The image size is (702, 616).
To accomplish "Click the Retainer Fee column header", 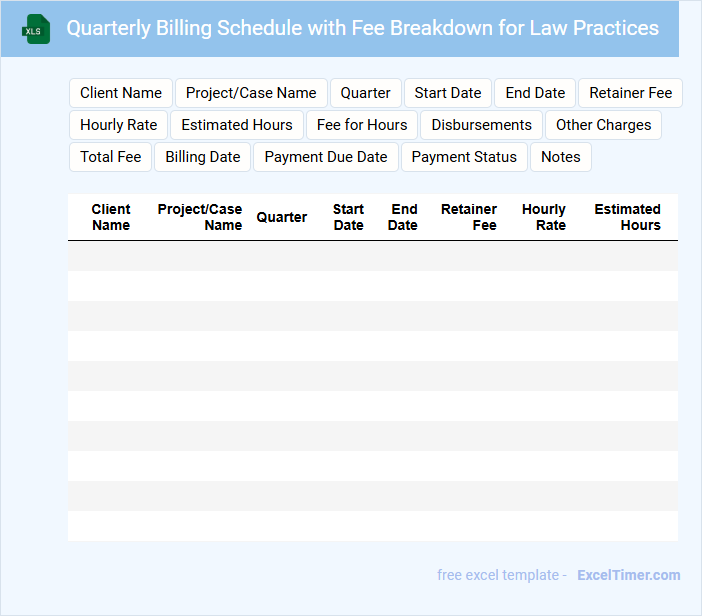I will click(470, 217).
